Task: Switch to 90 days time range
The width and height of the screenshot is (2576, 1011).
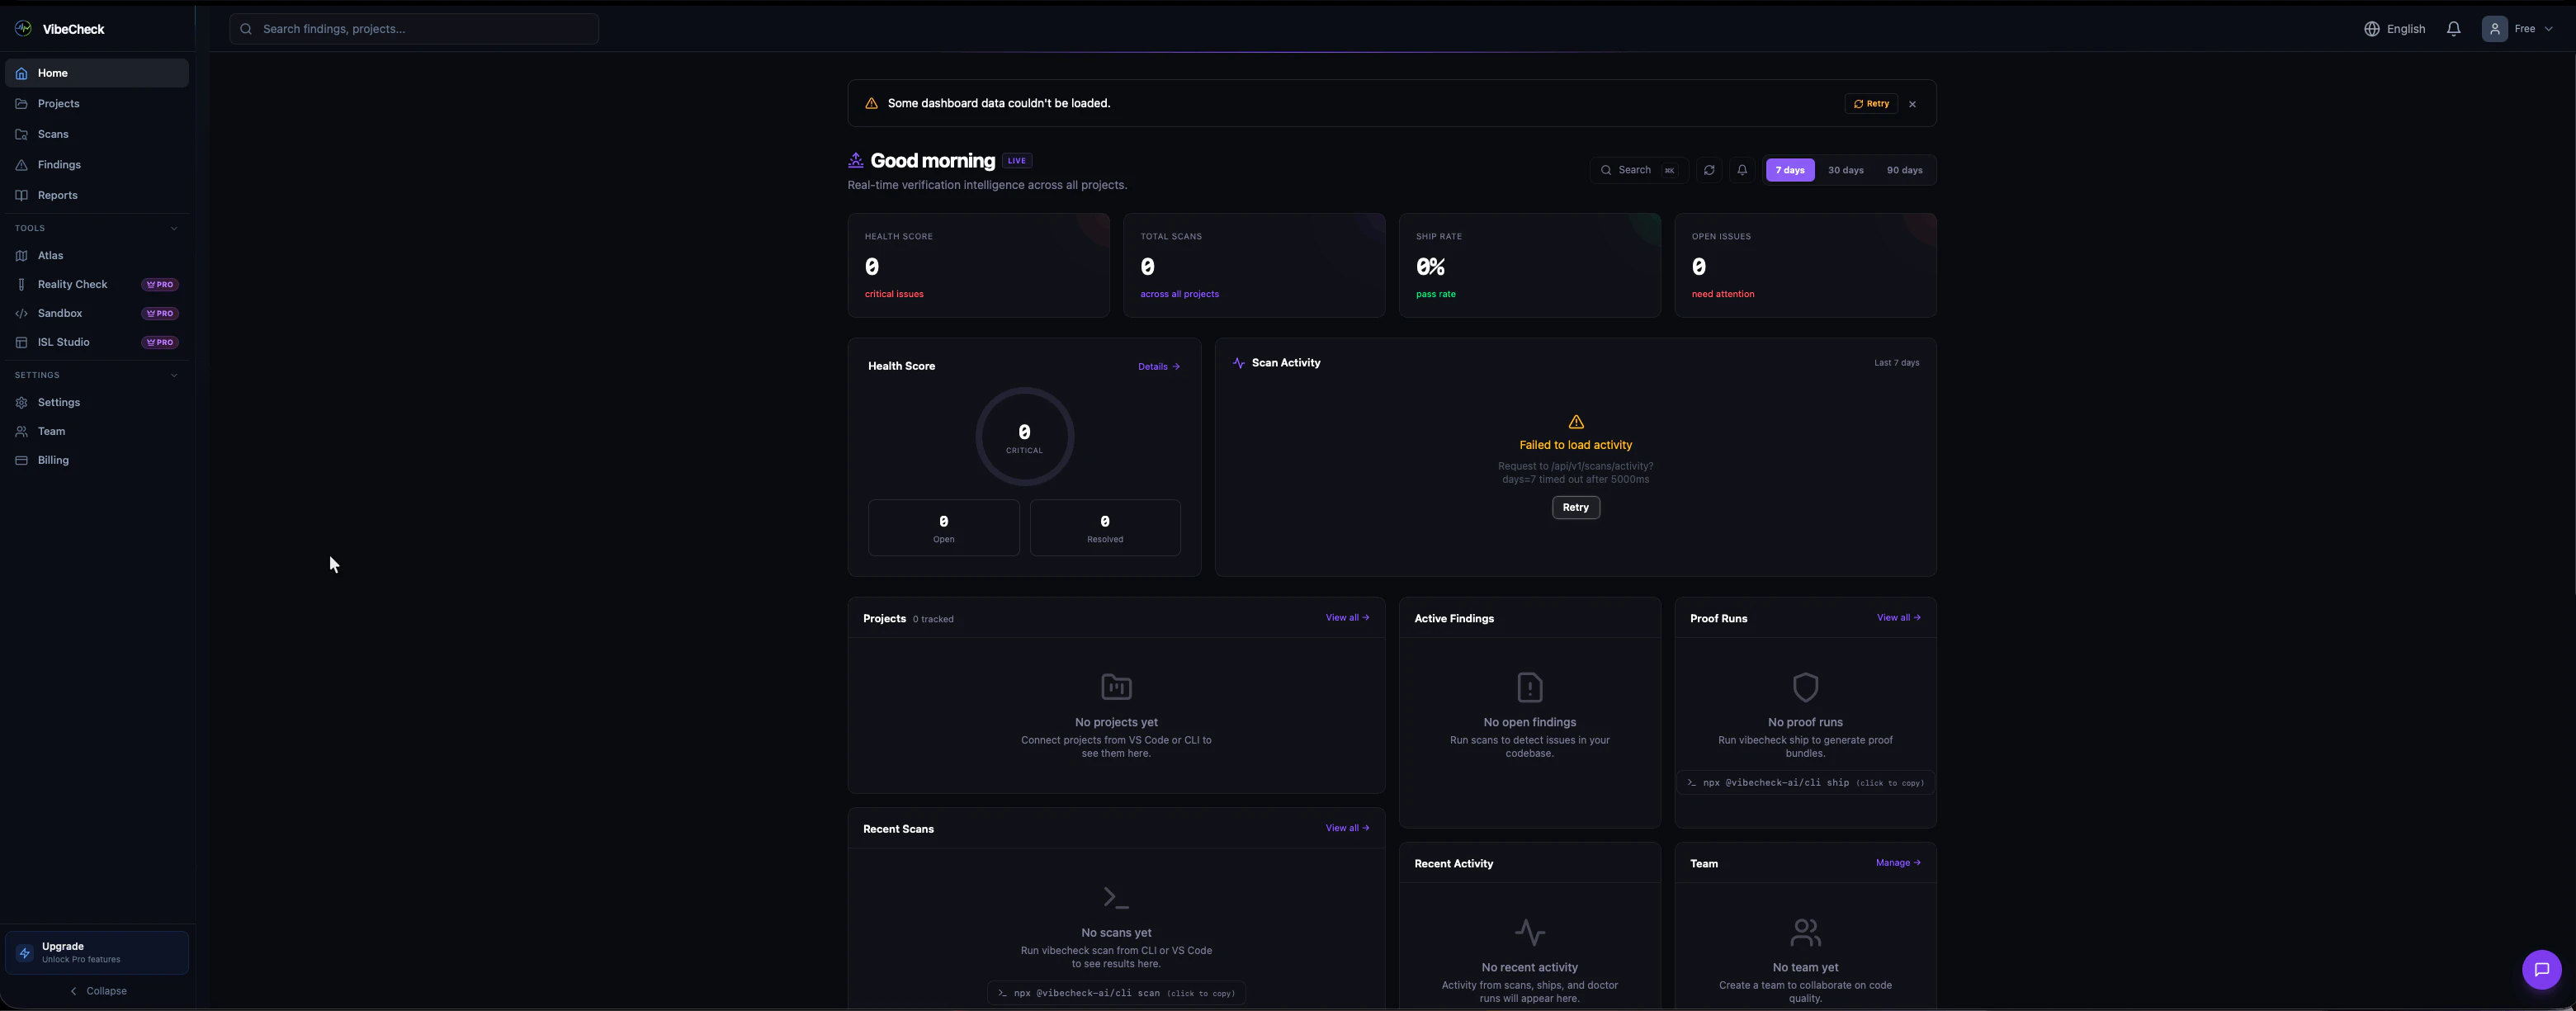Action: 1904,170
